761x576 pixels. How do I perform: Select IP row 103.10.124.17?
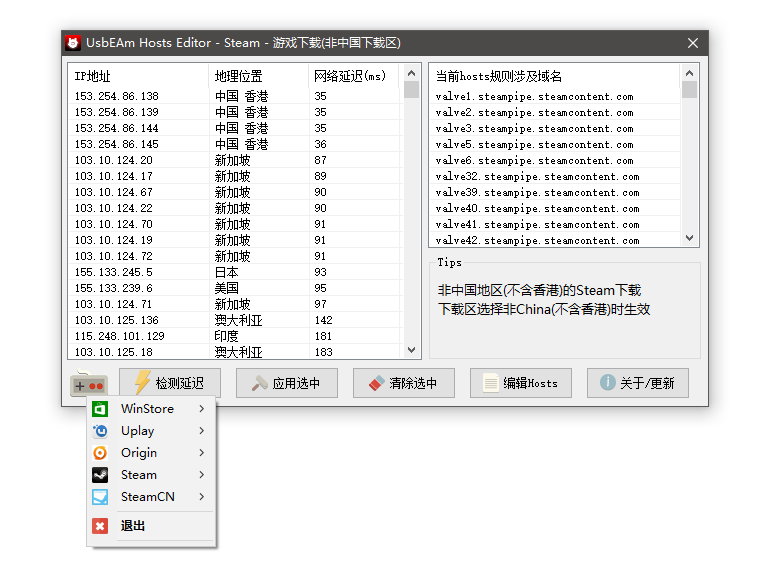235,176
